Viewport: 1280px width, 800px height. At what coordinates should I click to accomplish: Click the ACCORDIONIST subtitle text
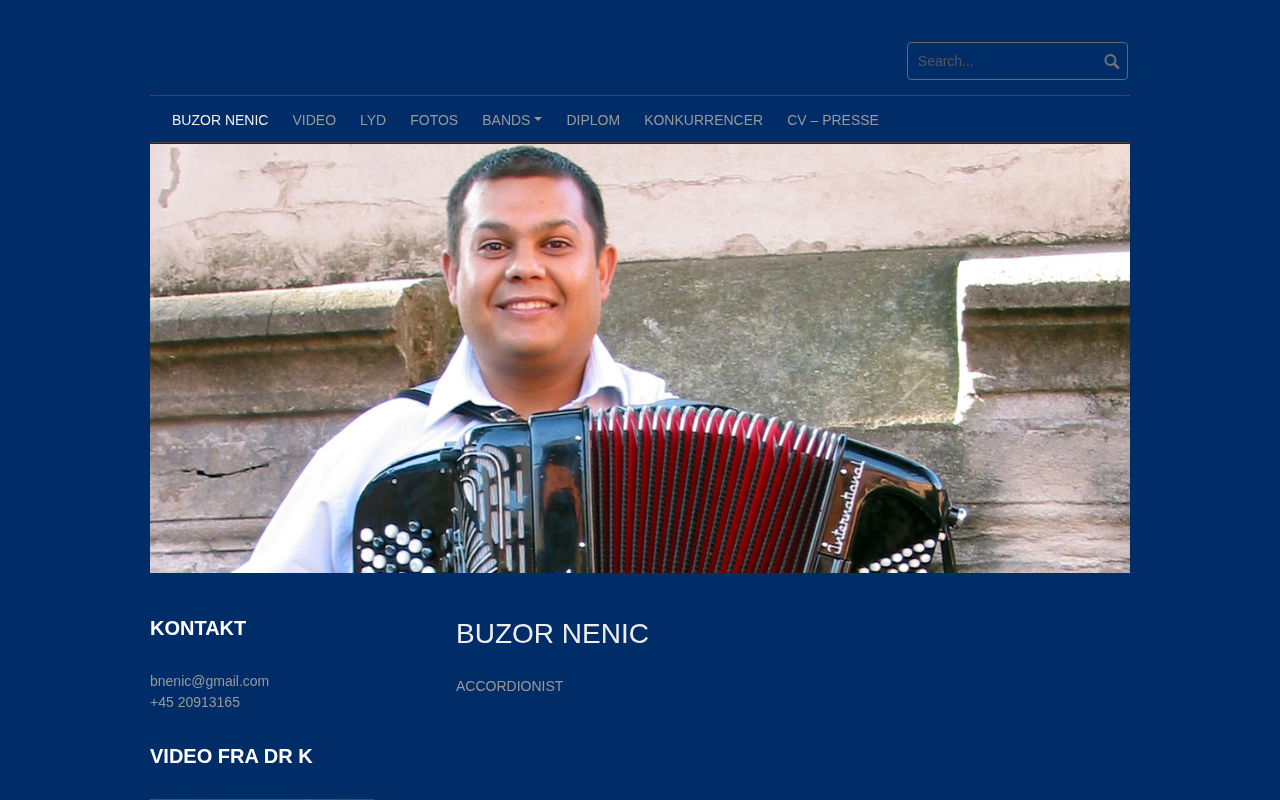(x=509, y=686)
